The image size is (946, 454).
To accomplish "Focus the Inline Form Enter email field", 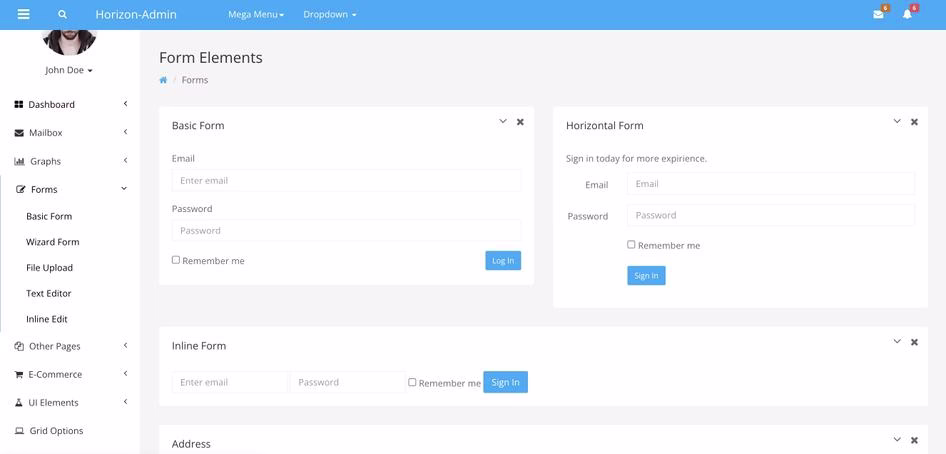I will (x=230, y=382).
